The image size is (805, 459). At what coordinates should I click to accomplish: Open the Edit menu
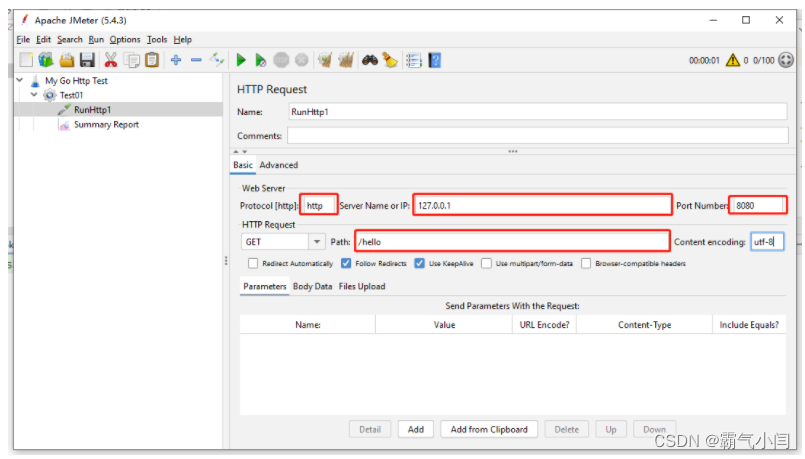click(x=43, y=40)
